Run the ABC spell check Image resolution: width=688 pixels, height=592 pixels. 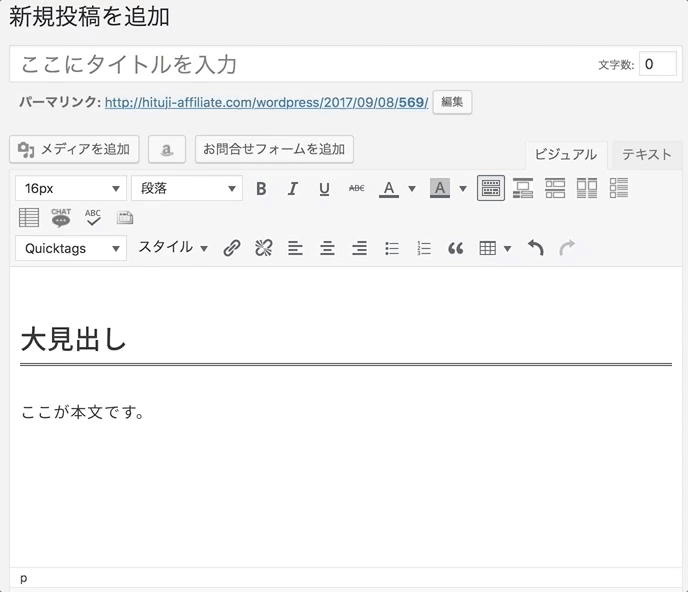(x=93, y=218)
